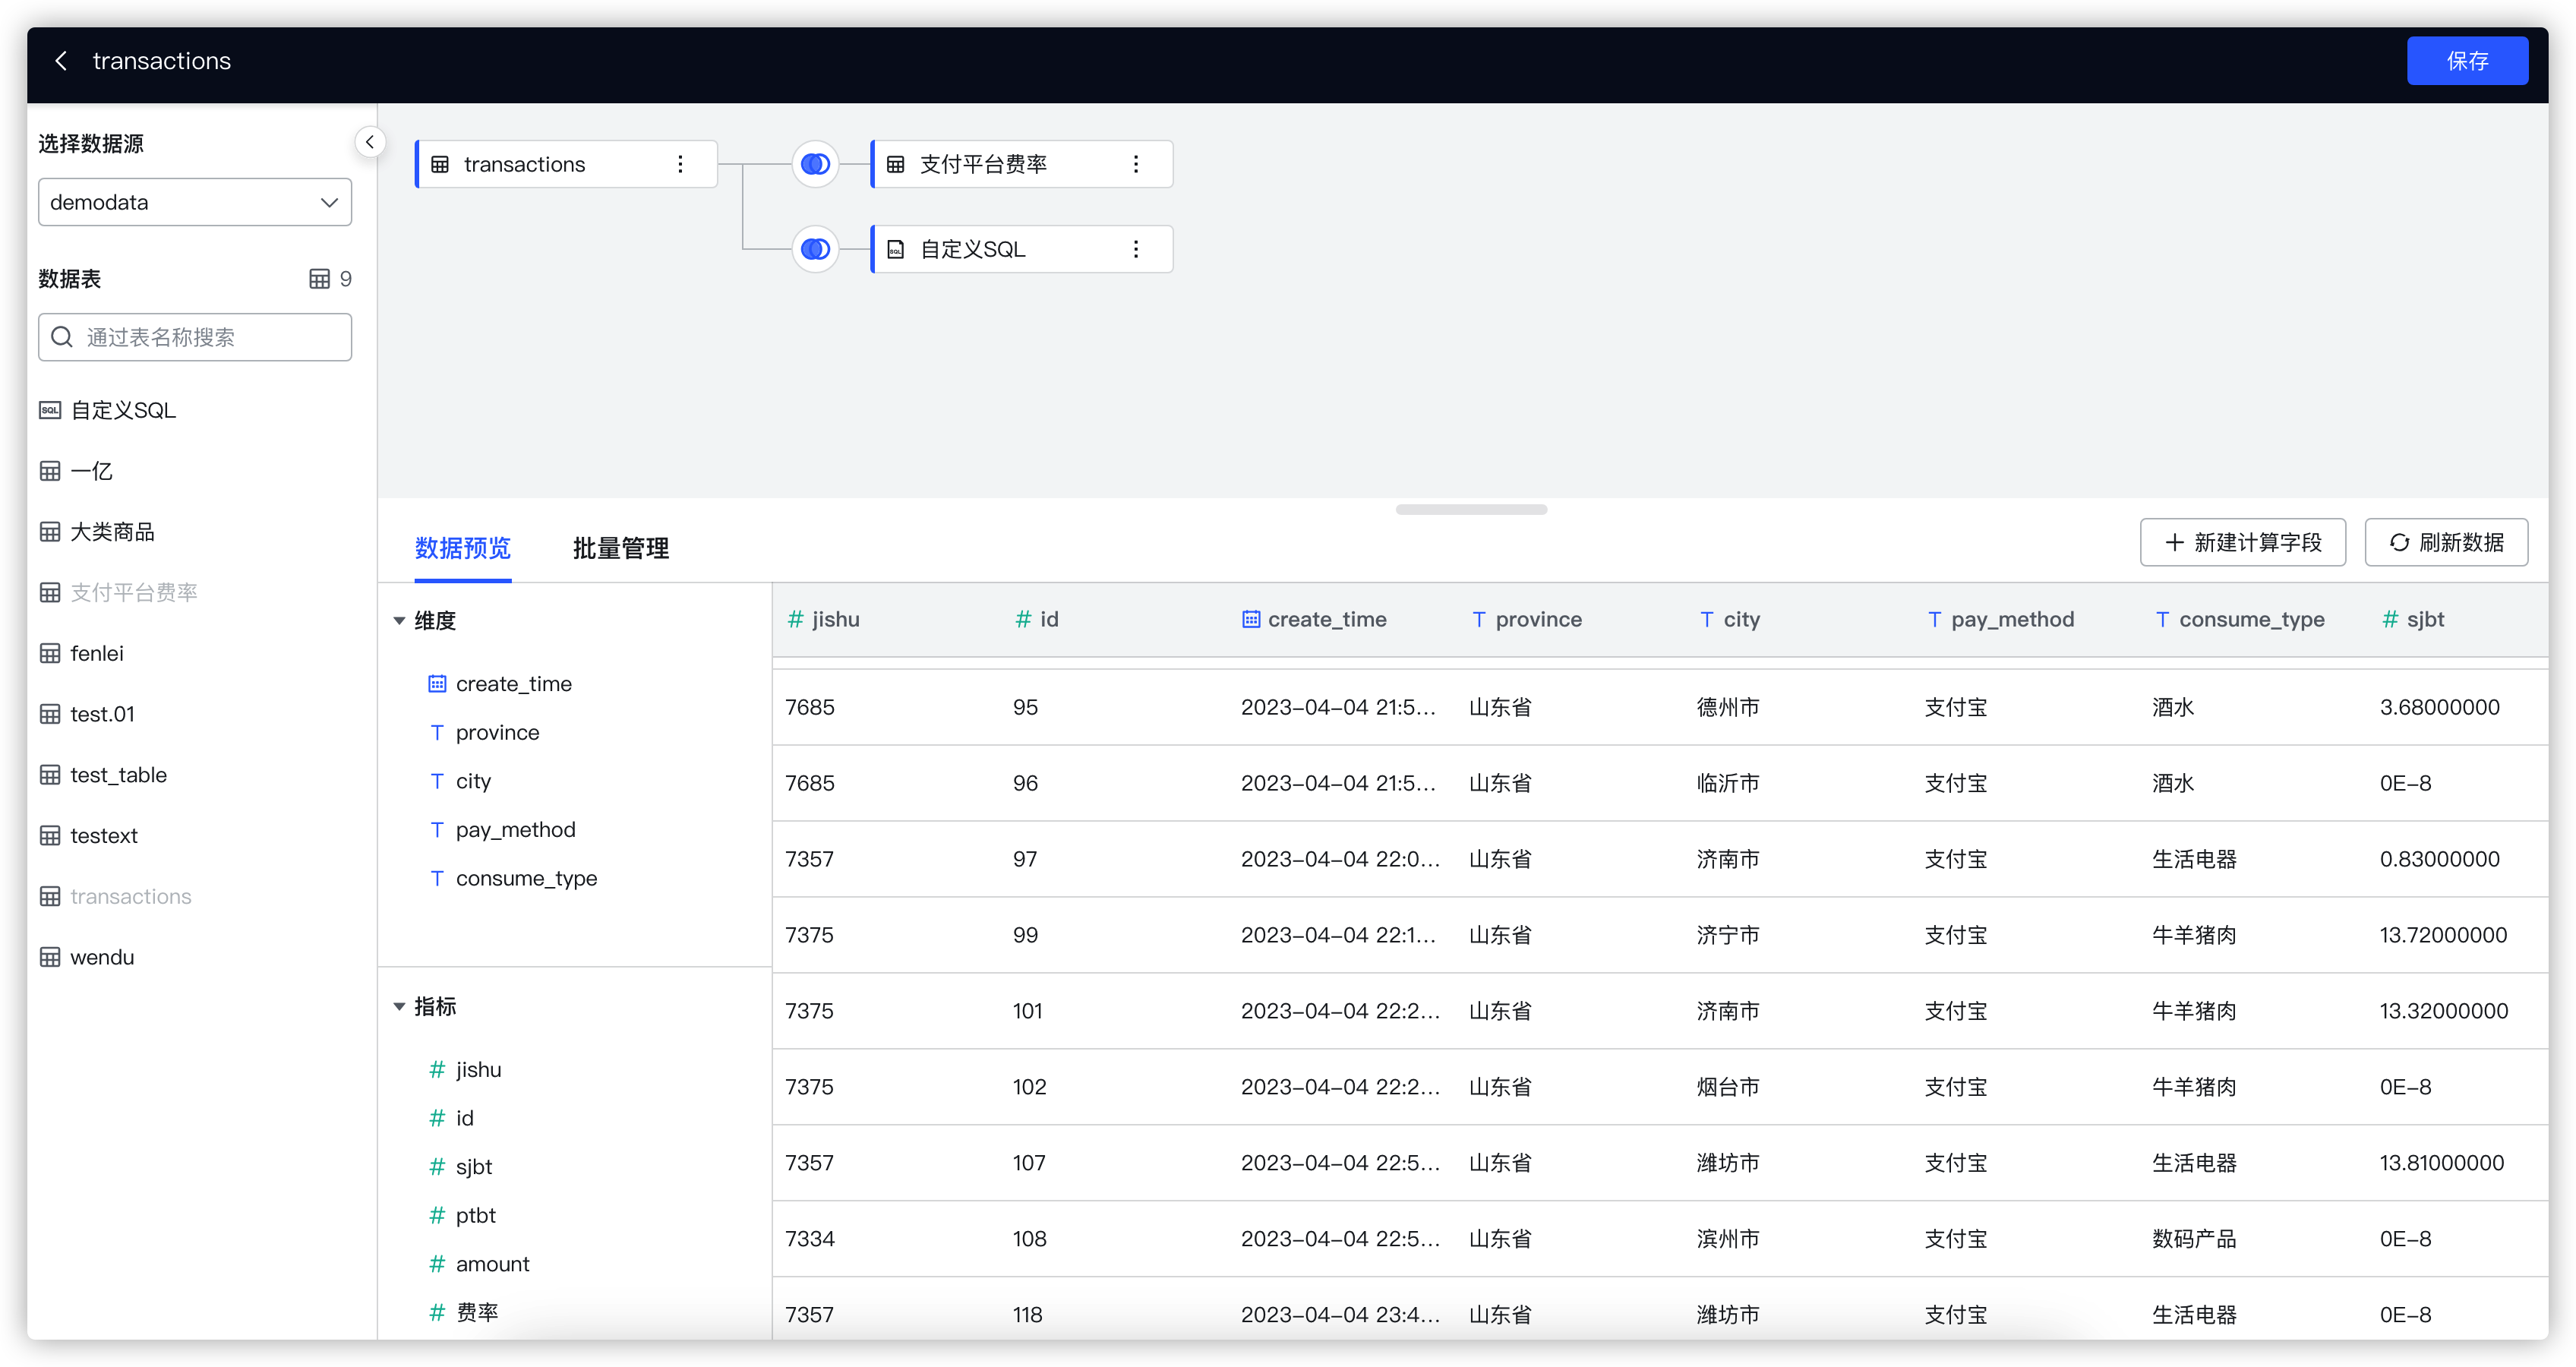
Task: Click the join icon before 支付平台费率 node
Action: pos(815,164)
